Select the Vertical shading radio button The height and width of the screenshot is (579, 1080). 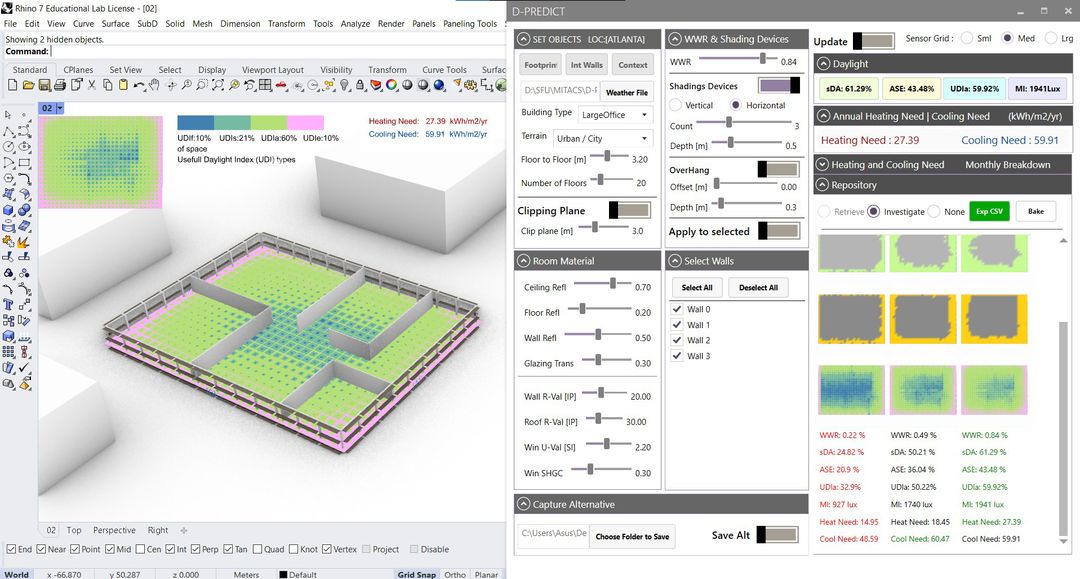[676, 105]
